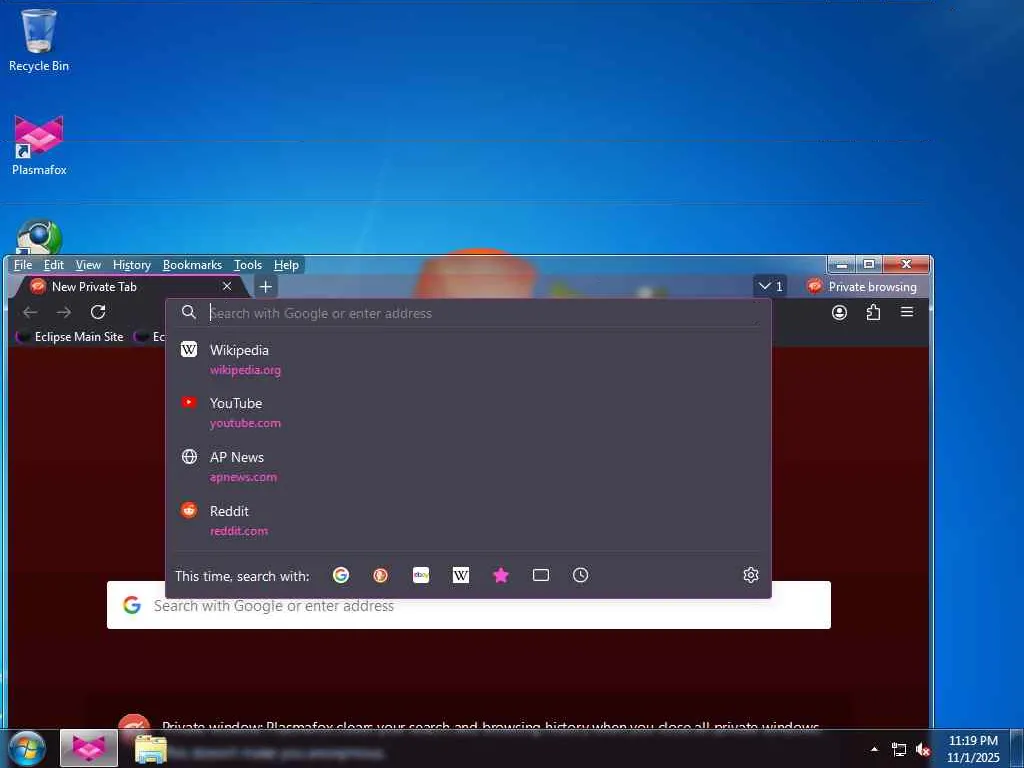
Task: Show hidden tray icons arrow
Action: (x=874, y=750)
